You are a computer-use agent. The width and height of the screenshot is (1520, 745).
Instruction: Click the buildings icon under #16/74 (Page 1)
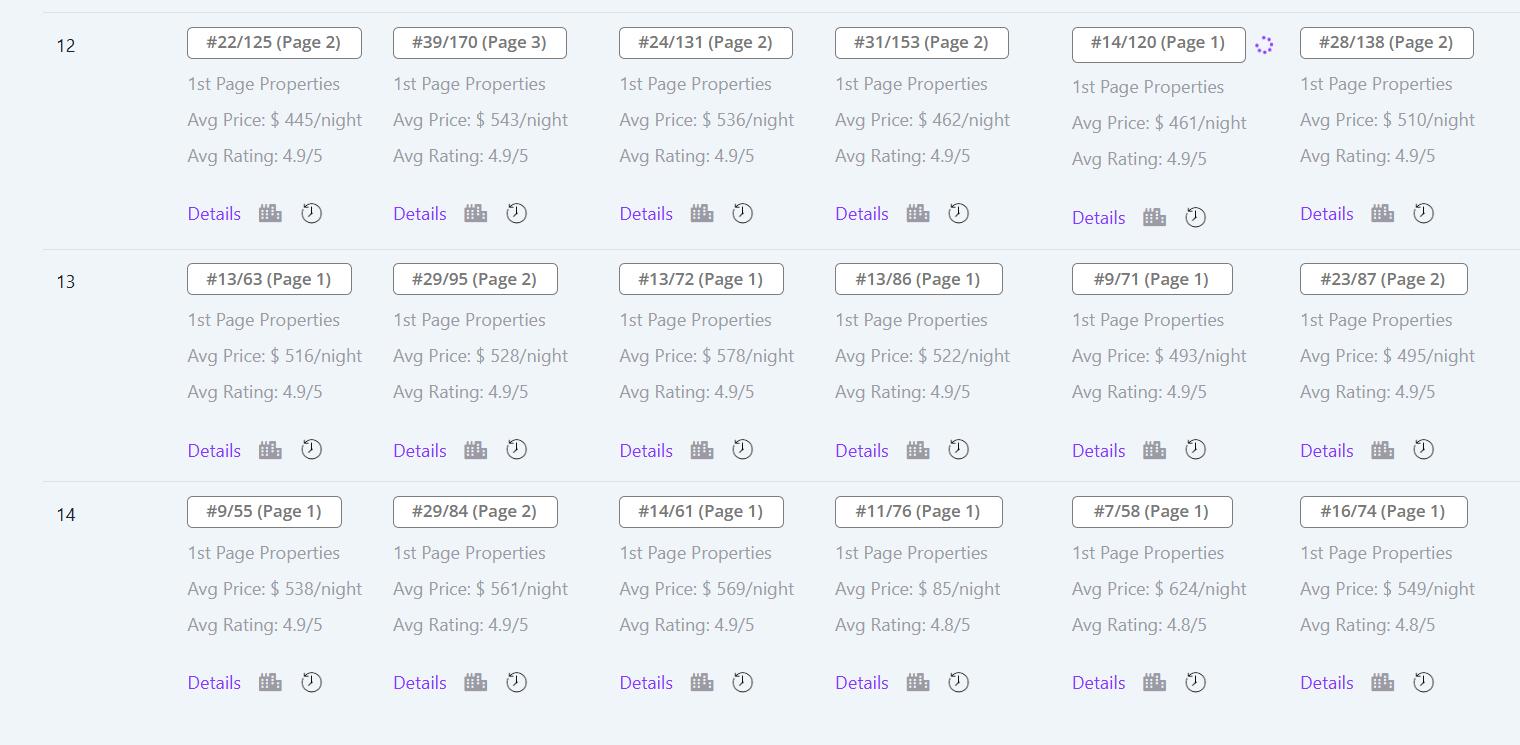tap(1382, 682)
